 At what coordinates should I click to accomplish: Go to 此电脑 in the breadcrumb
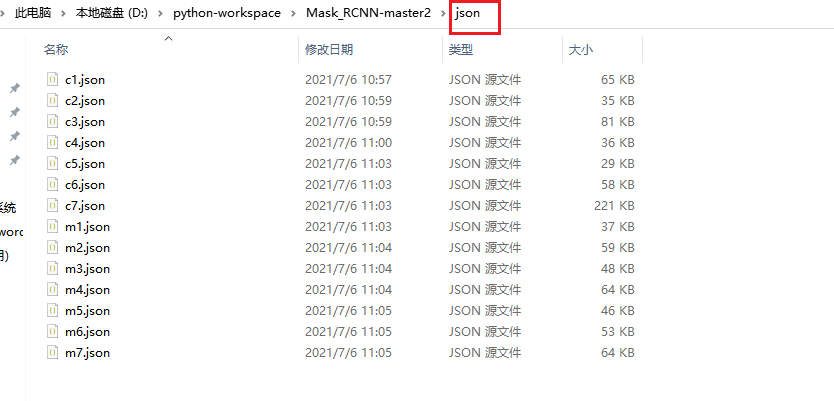click(x=33, y=13)
